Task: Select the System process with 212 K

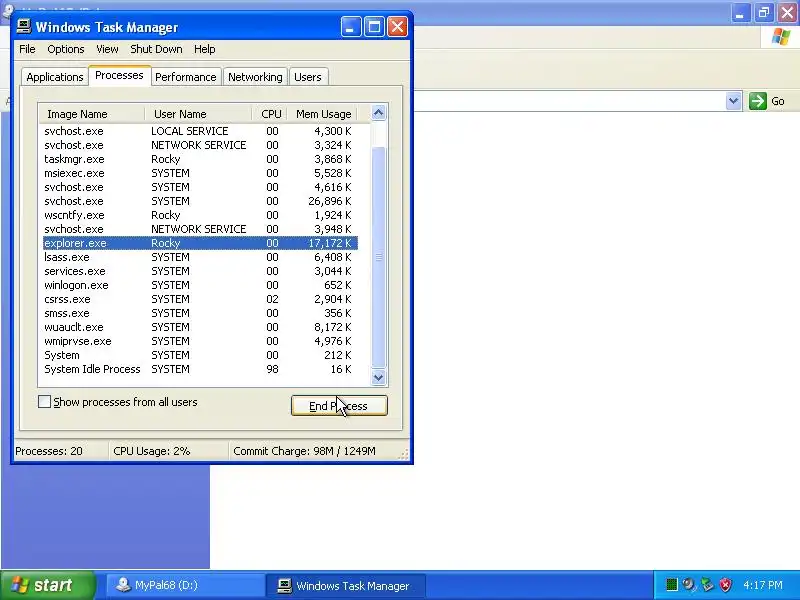Action: tap(200, 355)
